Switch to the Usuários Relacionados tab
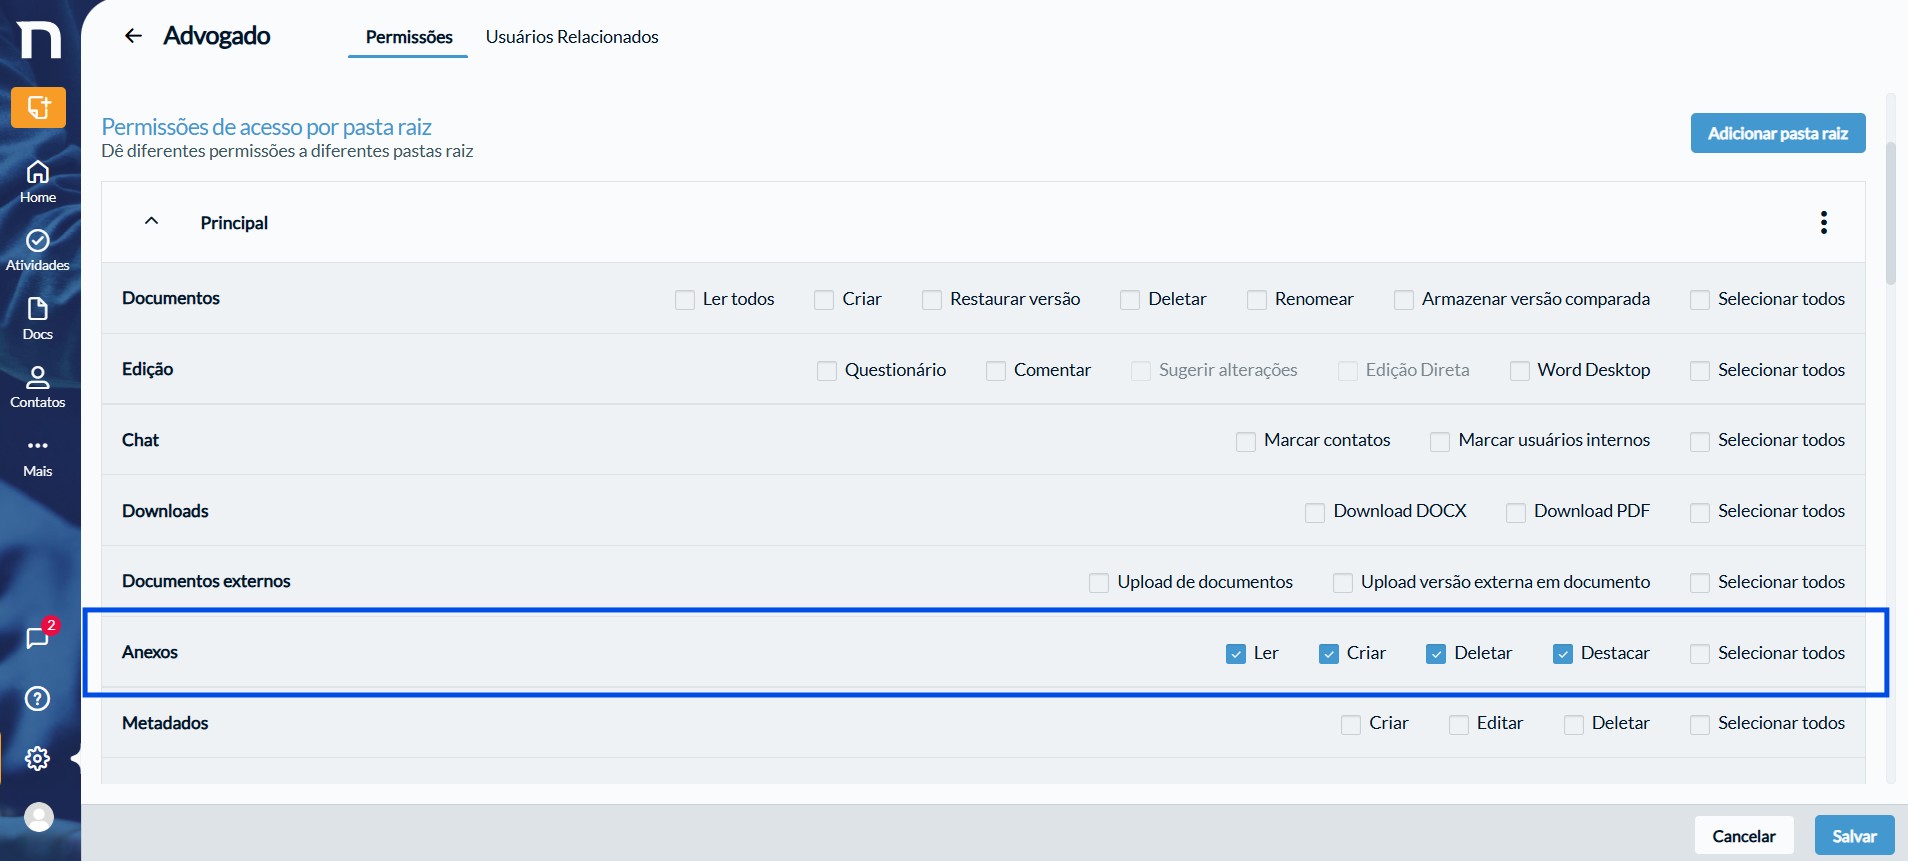1908x861 pixels. 572,37
